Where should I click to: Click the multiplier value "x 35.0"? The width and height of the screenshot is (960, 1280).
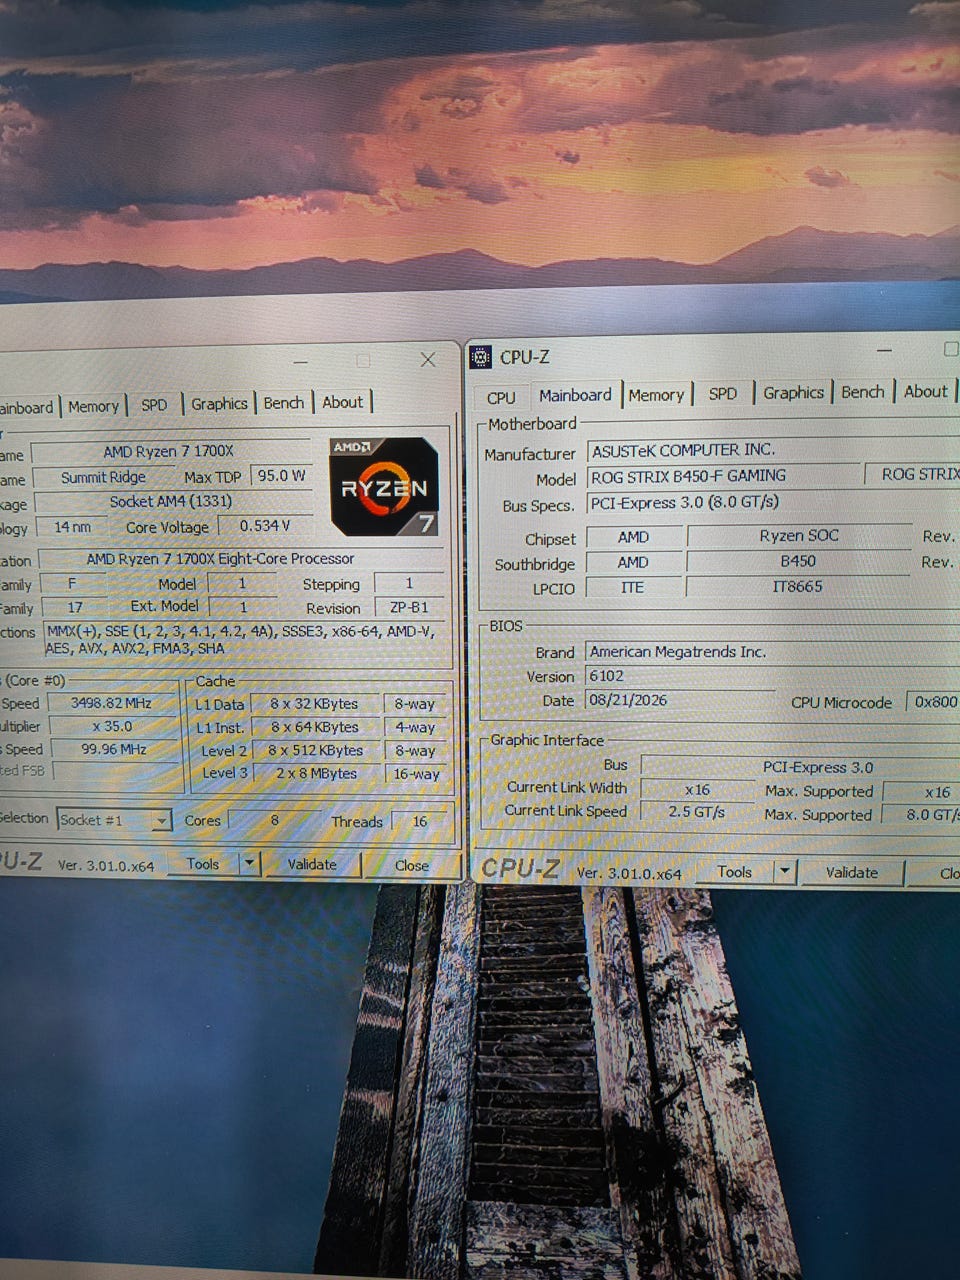tap(112, 726)
